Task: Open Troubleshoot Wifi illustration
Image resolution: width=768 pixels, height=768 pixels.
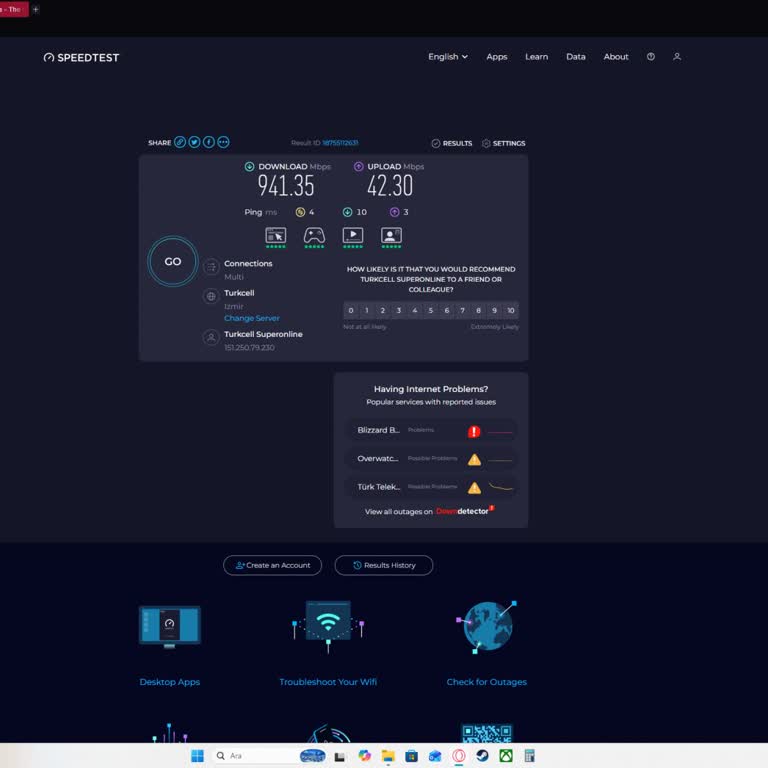Action: (328, 626)
